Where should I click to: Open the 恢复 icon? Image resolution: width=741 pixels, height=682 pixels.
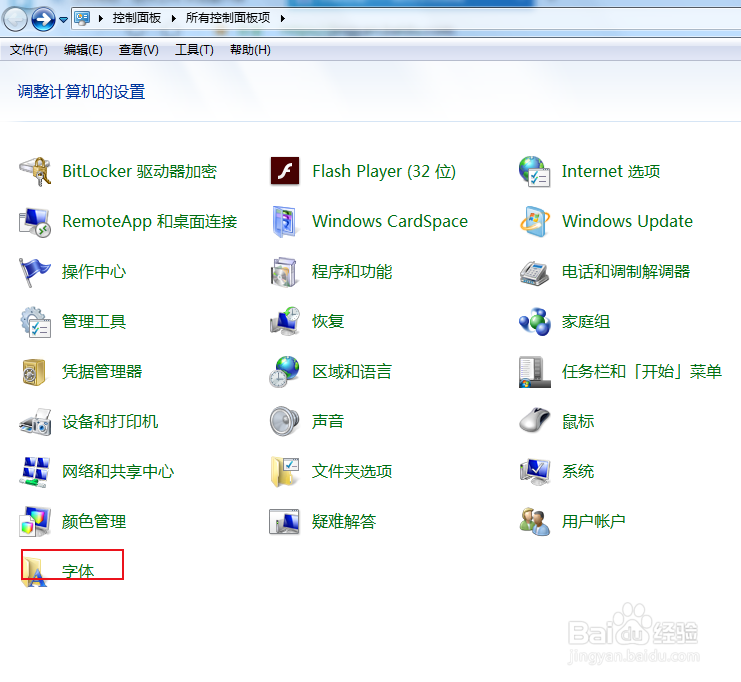point(285,321)
